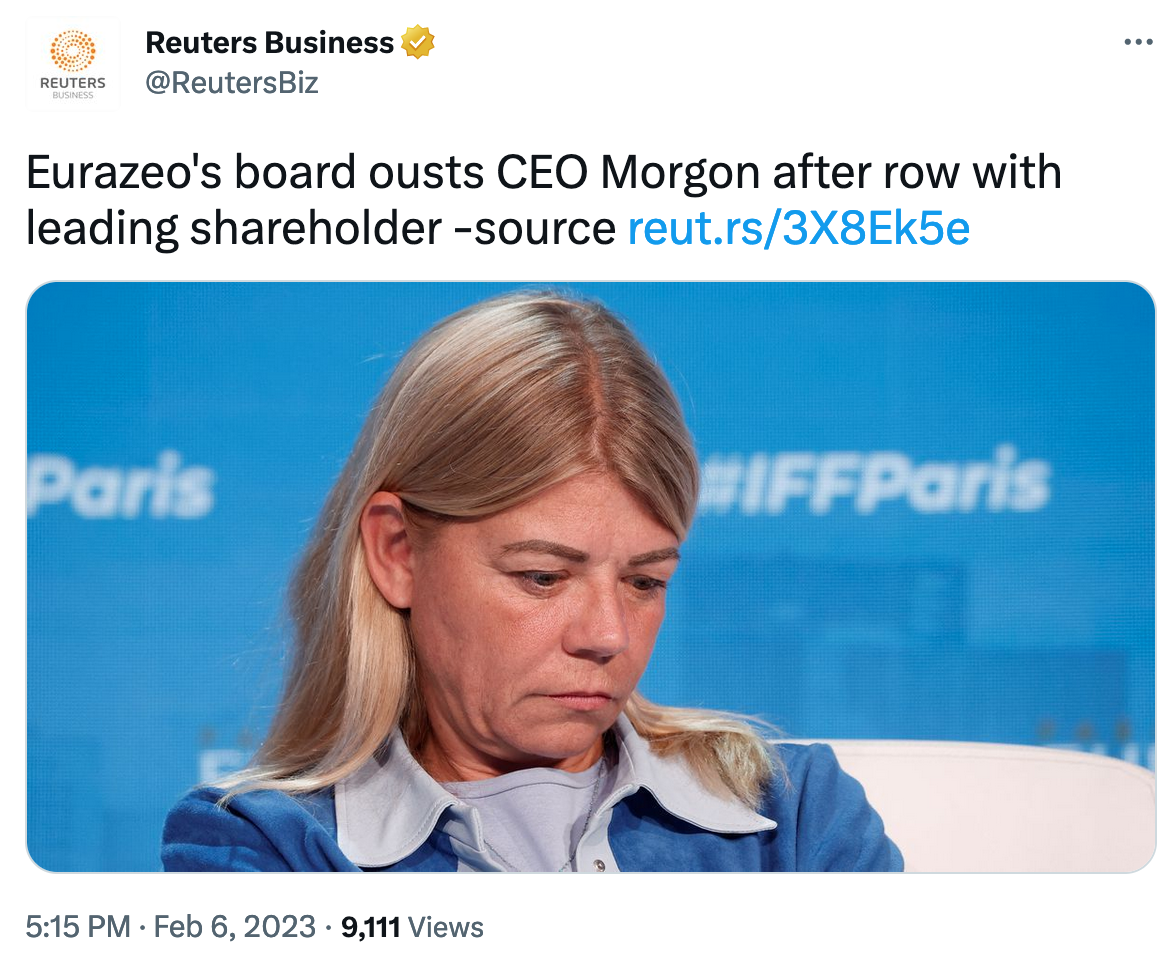Image resolution: width=1160 pixels, height=972 pixels.
Task: Click the 5:15 PM timestamp
Action: click(78, 927)
